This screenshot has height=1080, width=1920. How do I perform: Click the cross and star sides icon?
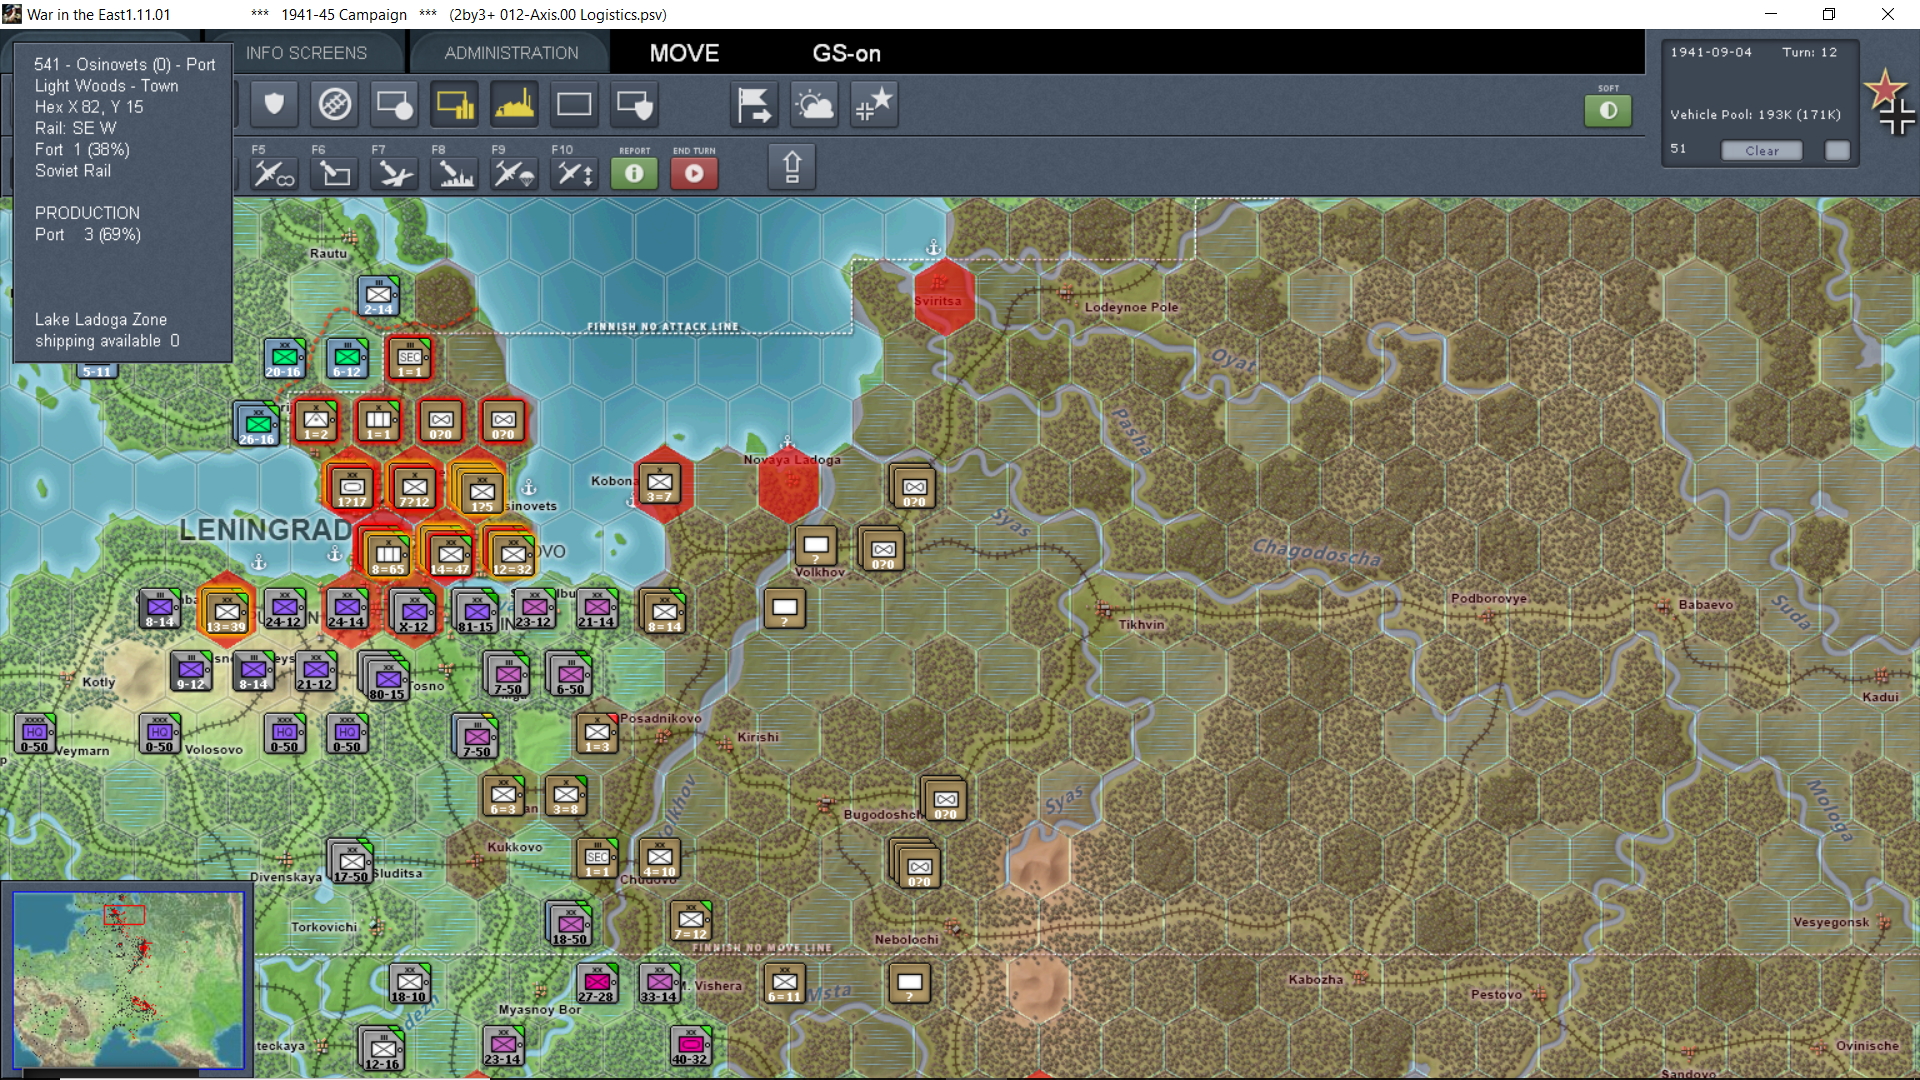point(874,105)
